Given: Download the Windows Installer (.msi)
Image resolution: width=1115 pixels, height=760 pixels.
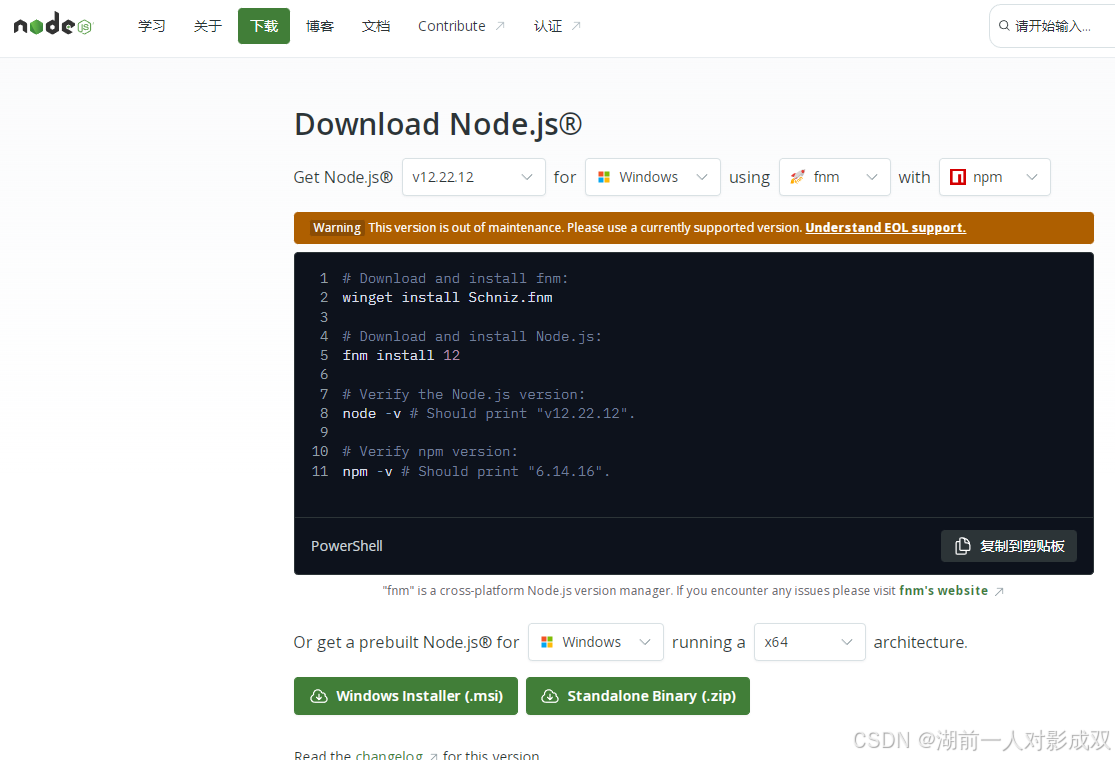Looking at the screenshot, I should (x=406, y=696).
